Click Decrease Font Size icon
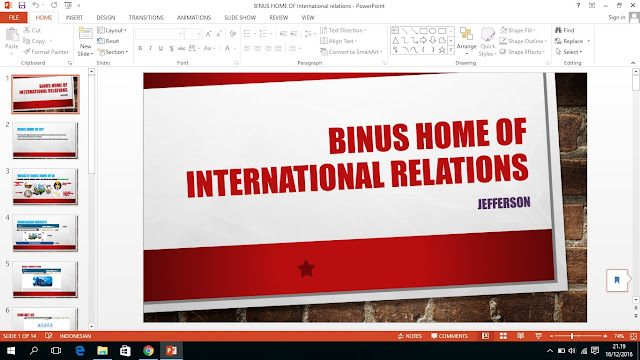Image resolution: width=640 pixels, height=360 pixels. point(219,34)
